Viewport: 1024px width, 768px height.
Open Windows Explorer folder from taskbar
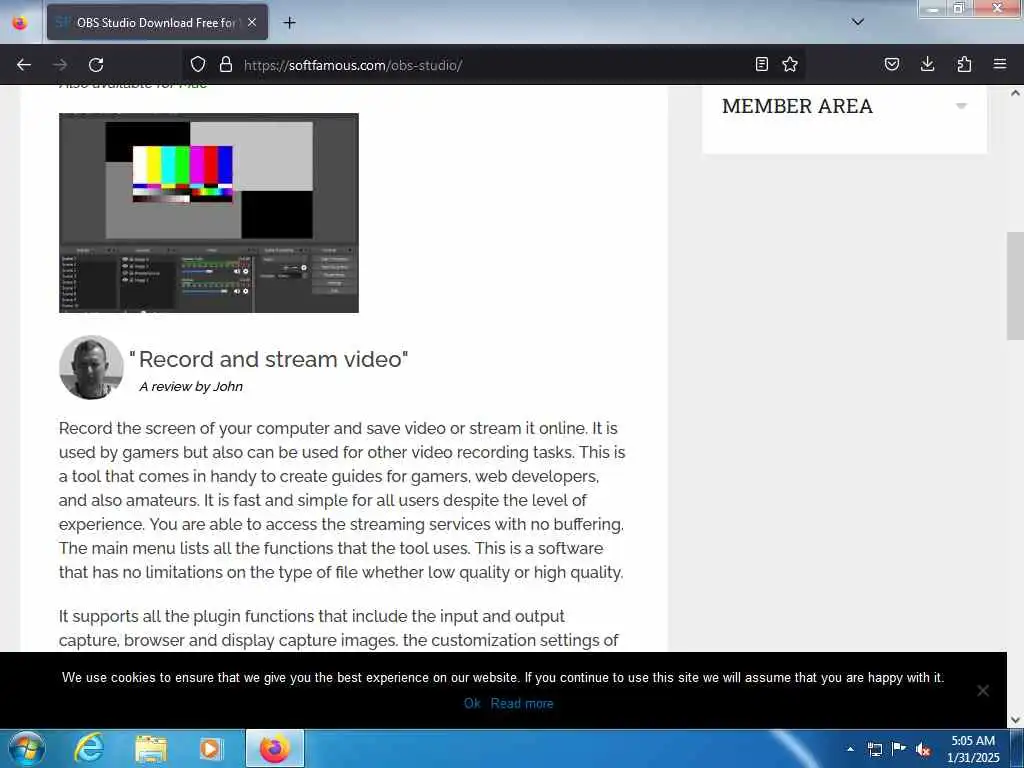151,748
